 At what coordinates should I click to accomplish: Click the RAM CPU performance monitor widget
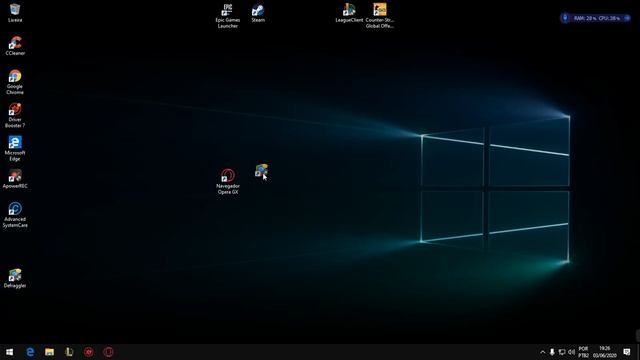point(596,18)
